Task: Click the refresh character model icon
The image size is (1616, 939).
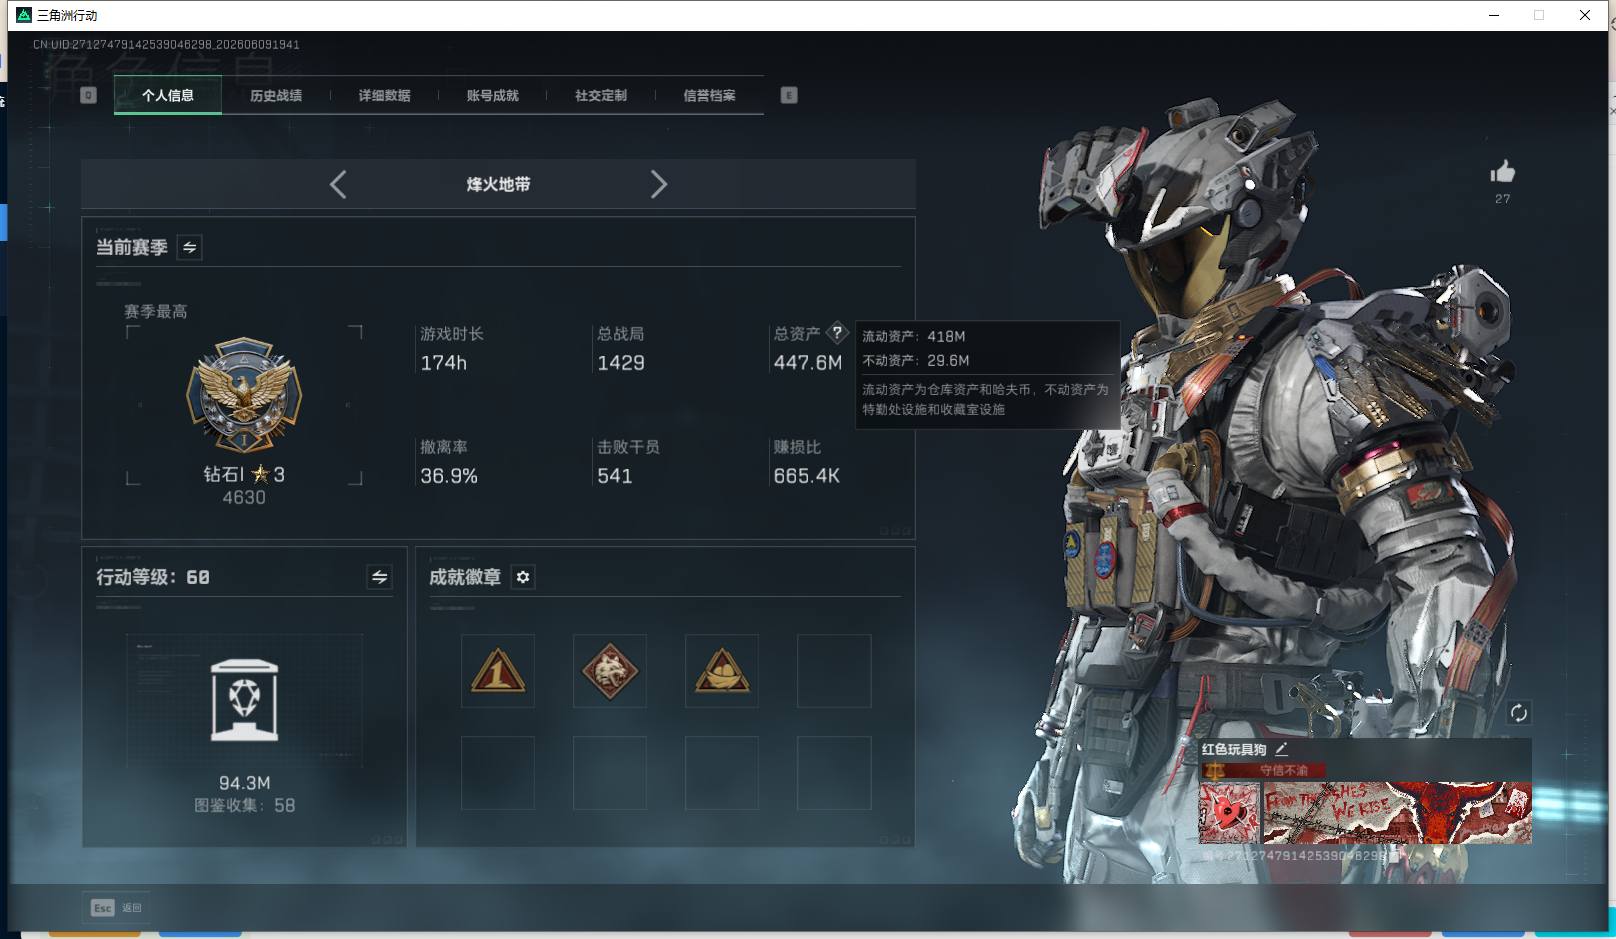Action: [x=1518, y=713]
